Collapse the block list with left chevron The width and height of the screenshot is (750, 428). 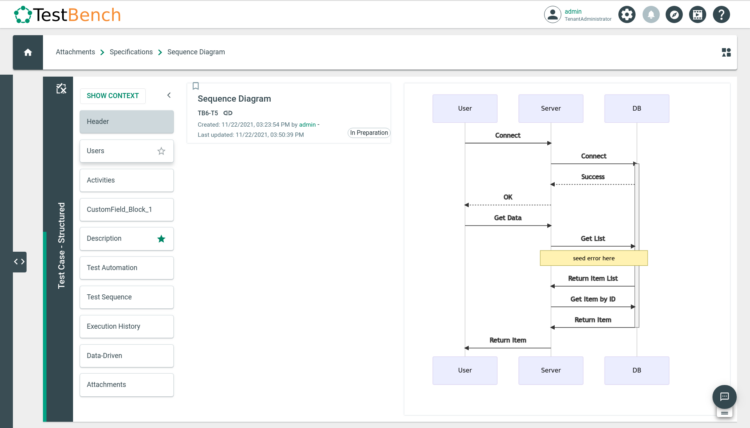[169, 95]
